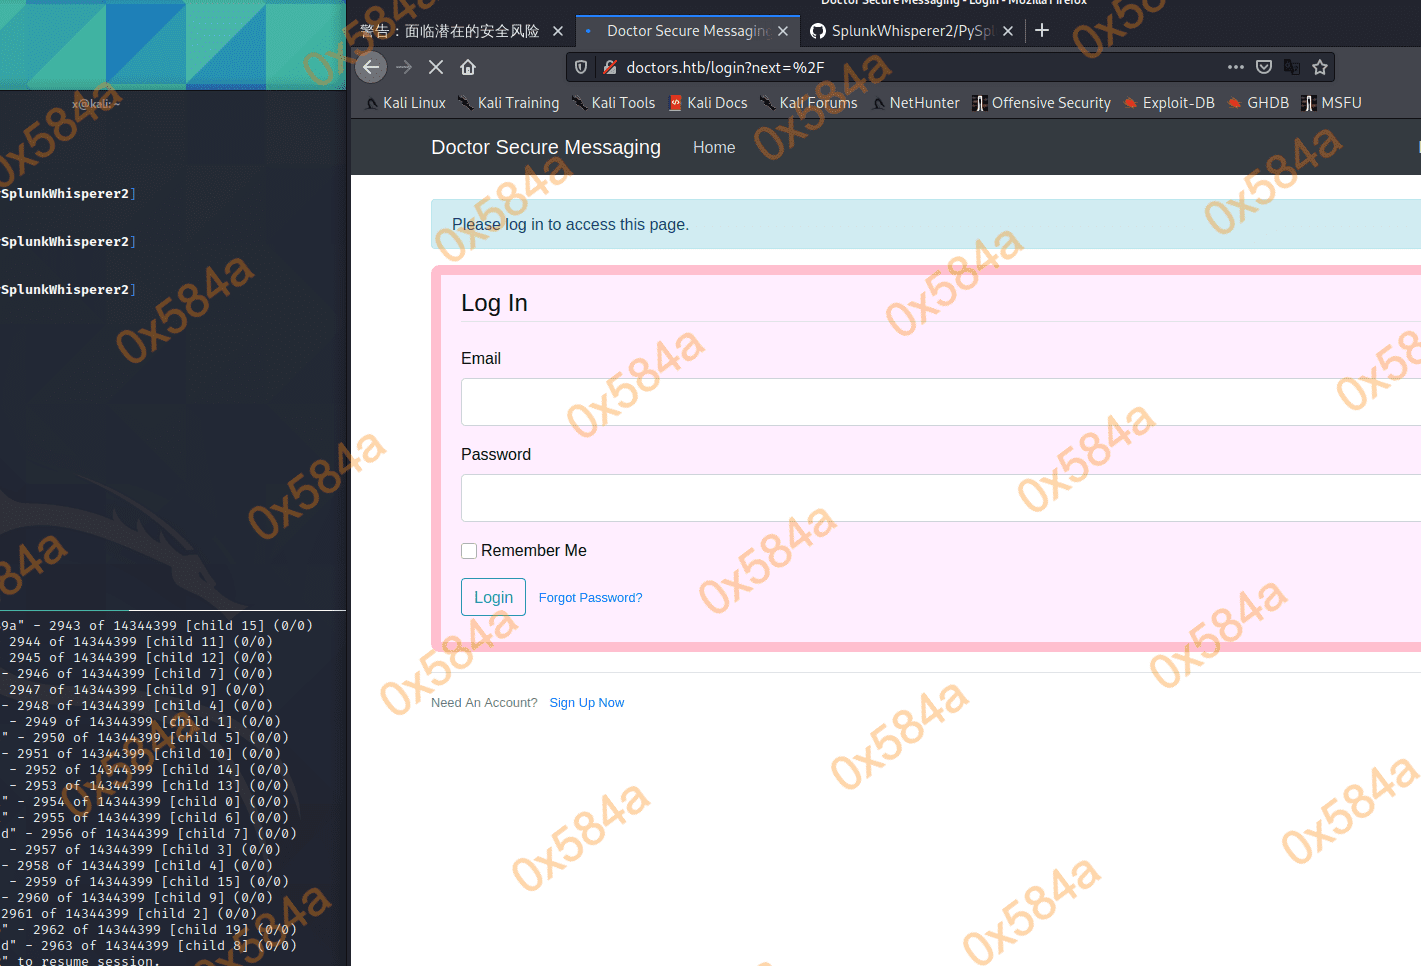Open a new tab with plus button
This screenshot has height=966, width=1421.
coord(1042,30)
